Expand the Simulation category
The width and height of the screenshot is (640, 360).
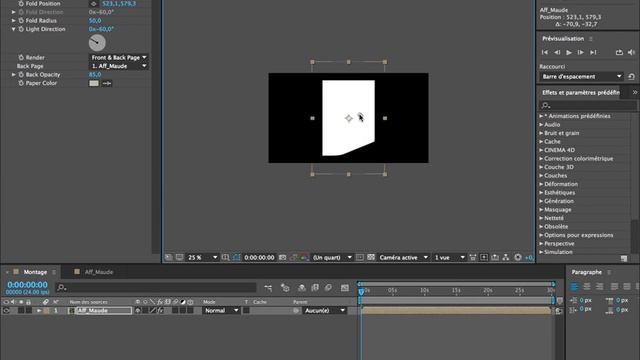541,252
